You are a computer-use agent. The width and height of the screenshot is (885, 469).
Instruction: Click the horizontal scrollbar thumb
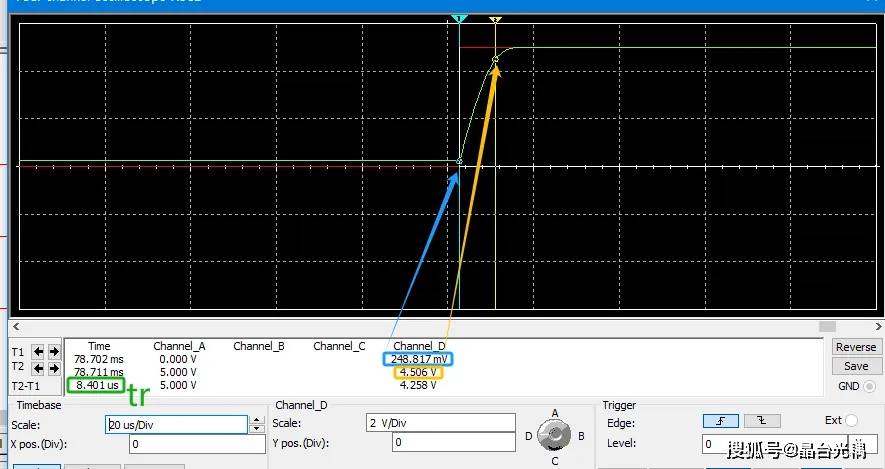pos(826,326)
